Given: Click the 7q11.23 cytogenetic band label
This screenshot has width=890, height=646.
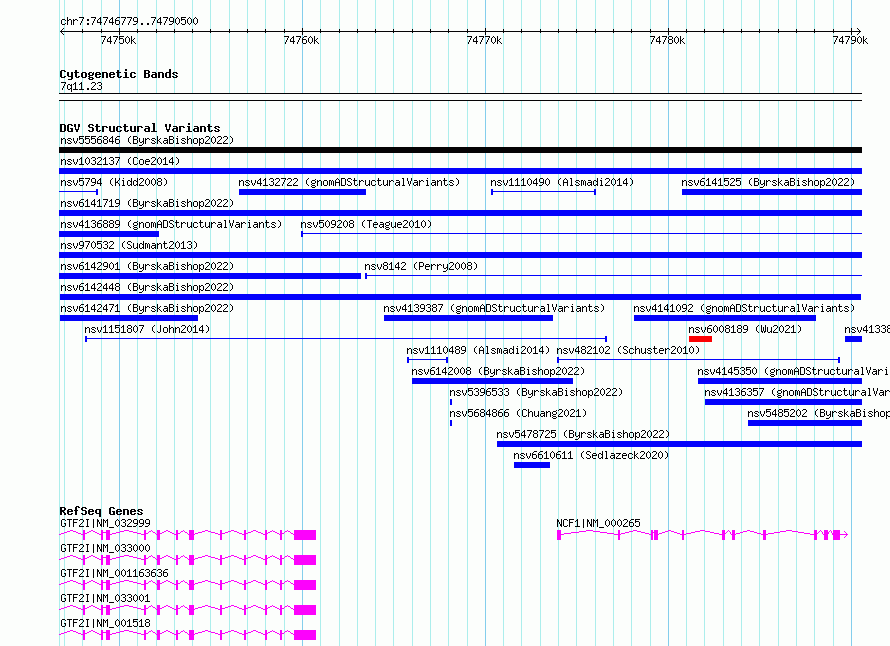Looking at the screenshot, I should (x=81, y=86).
